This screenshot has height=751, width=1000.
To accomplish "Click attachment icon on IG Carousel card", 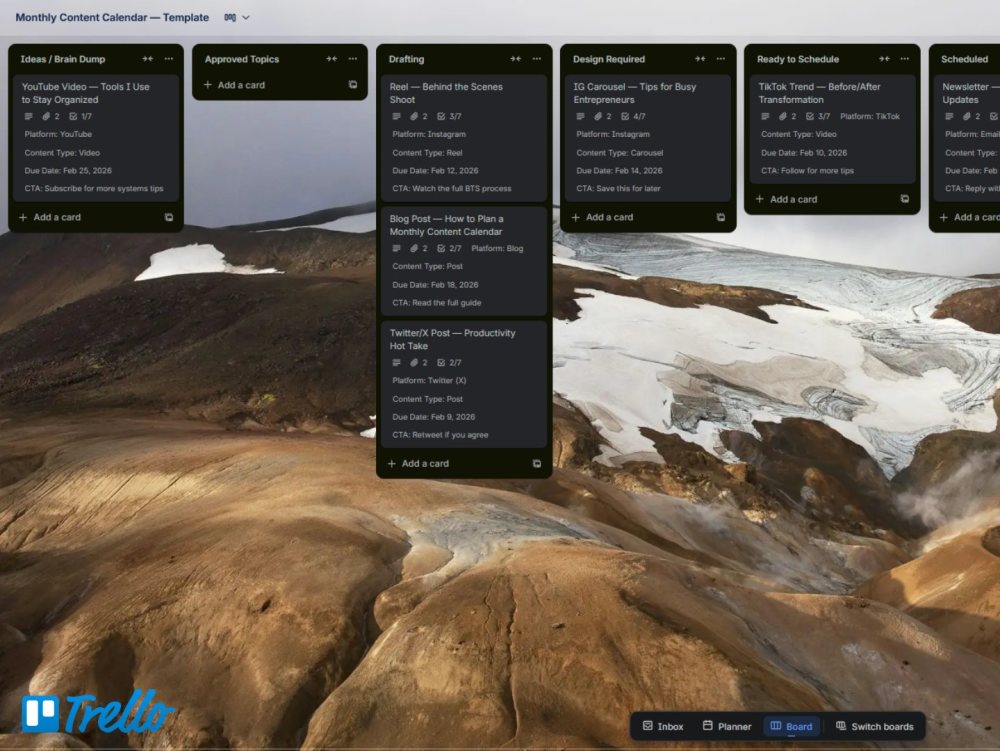I will tap(598, 116).
